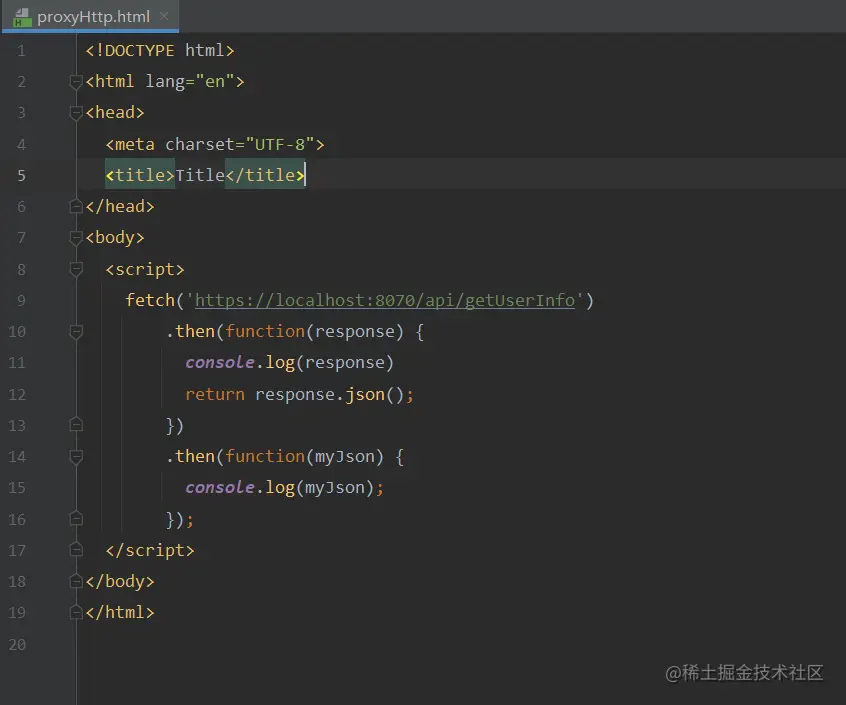Click the fold end marker on line 16
The width and height of the screenshot is (846, 705).
point(76,519)
